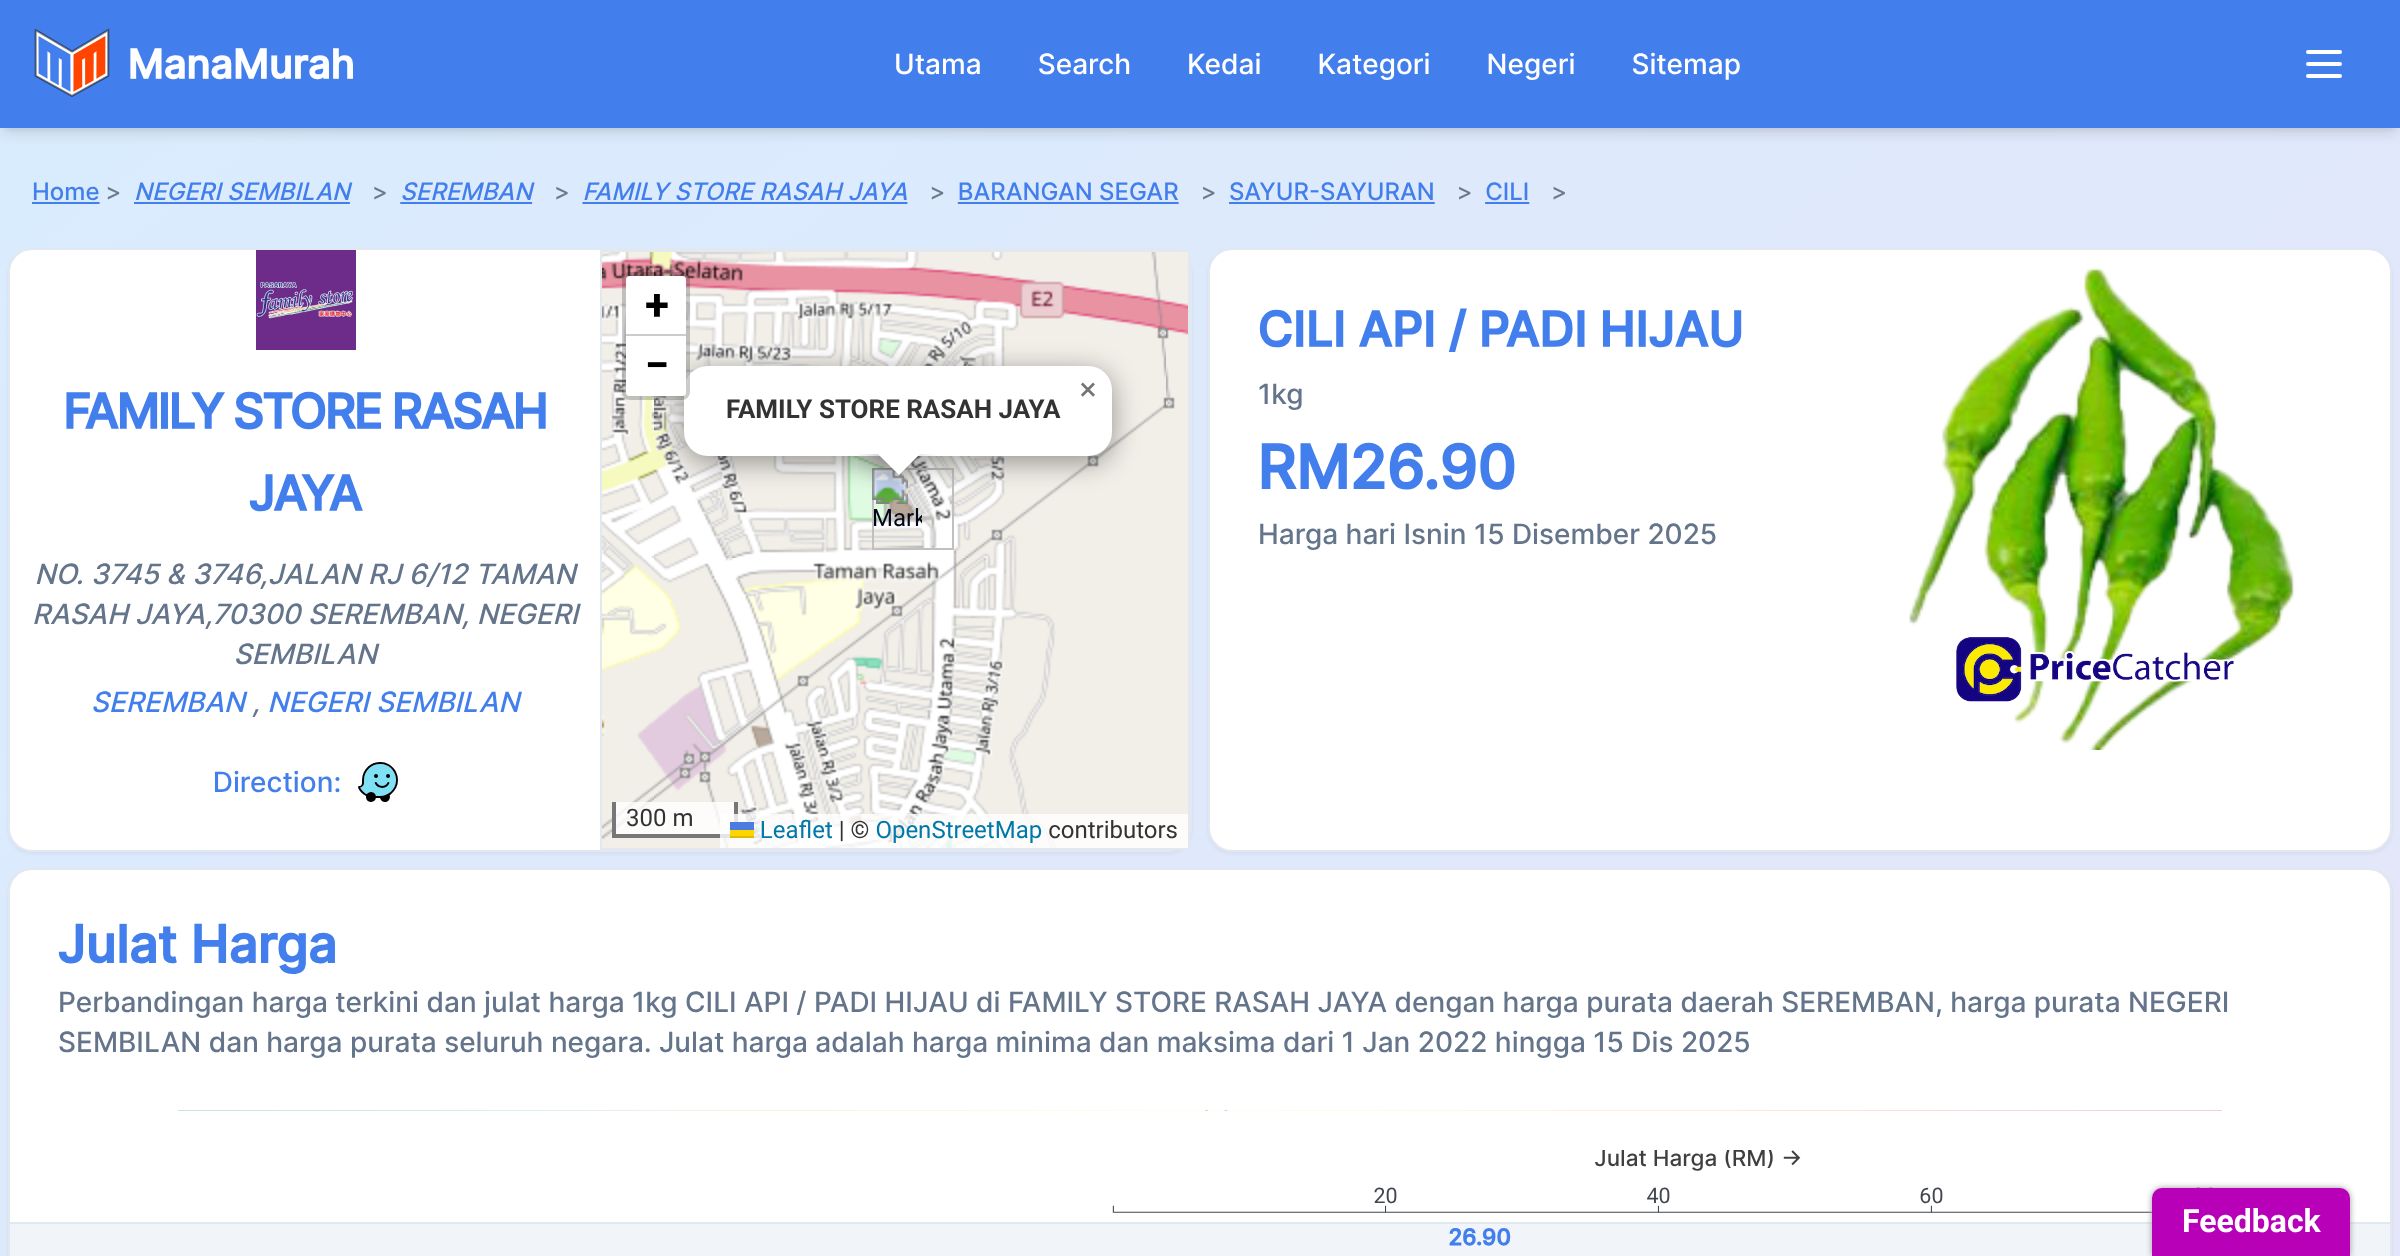The width and height of the screenshot is (2400, 1256).
Task: Zoom out on the map
Action: 656,365
